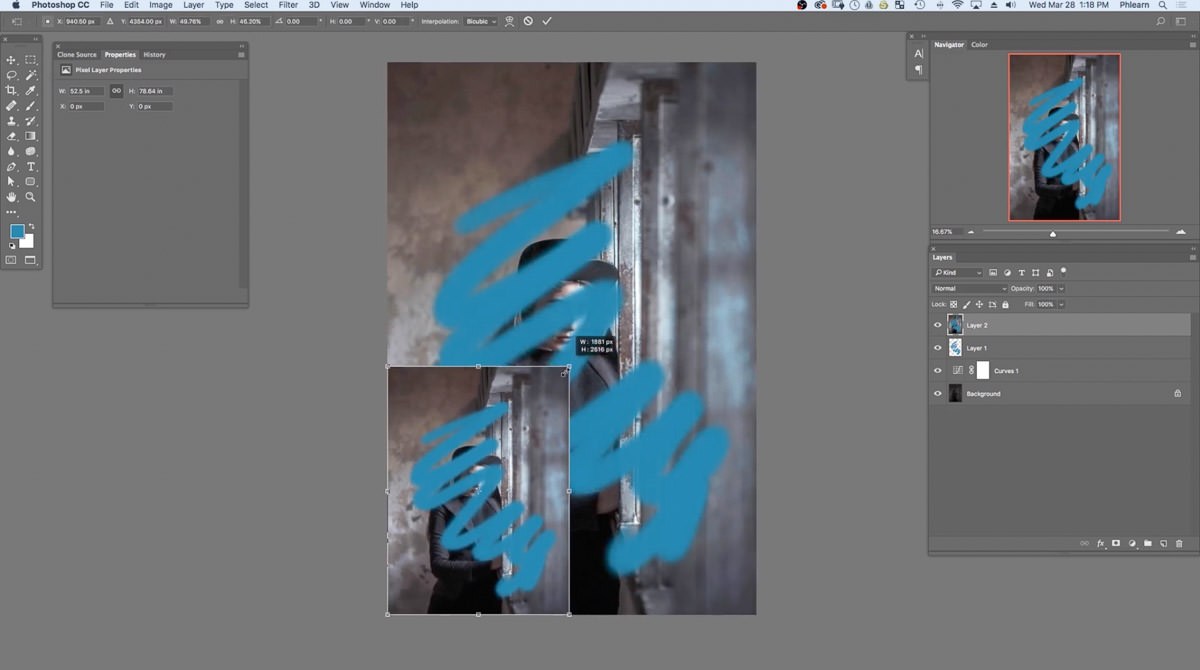Select the Rectangle shape tool
Screen dimensions: 1200x670
[x=31, y=182]
